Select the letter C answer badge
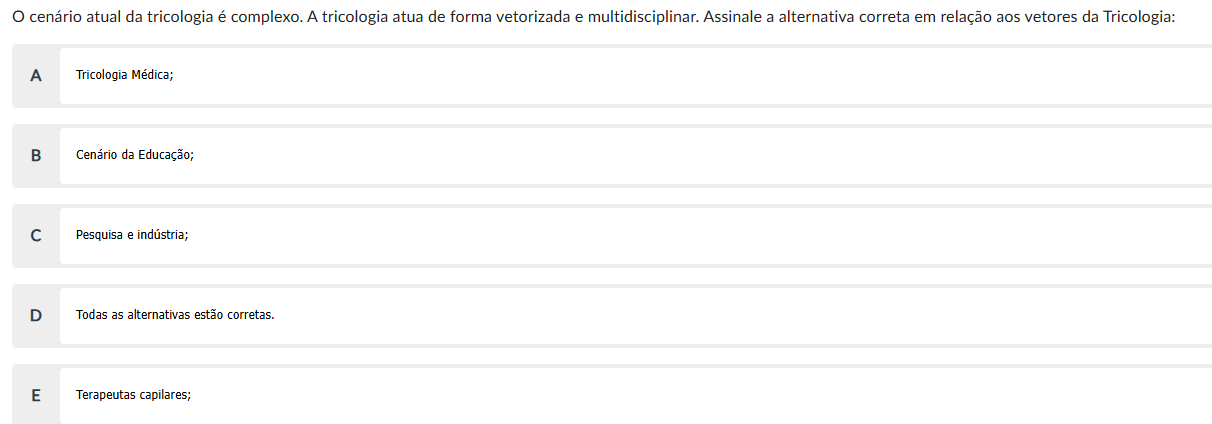1212x424 pixels. [36, 235]
